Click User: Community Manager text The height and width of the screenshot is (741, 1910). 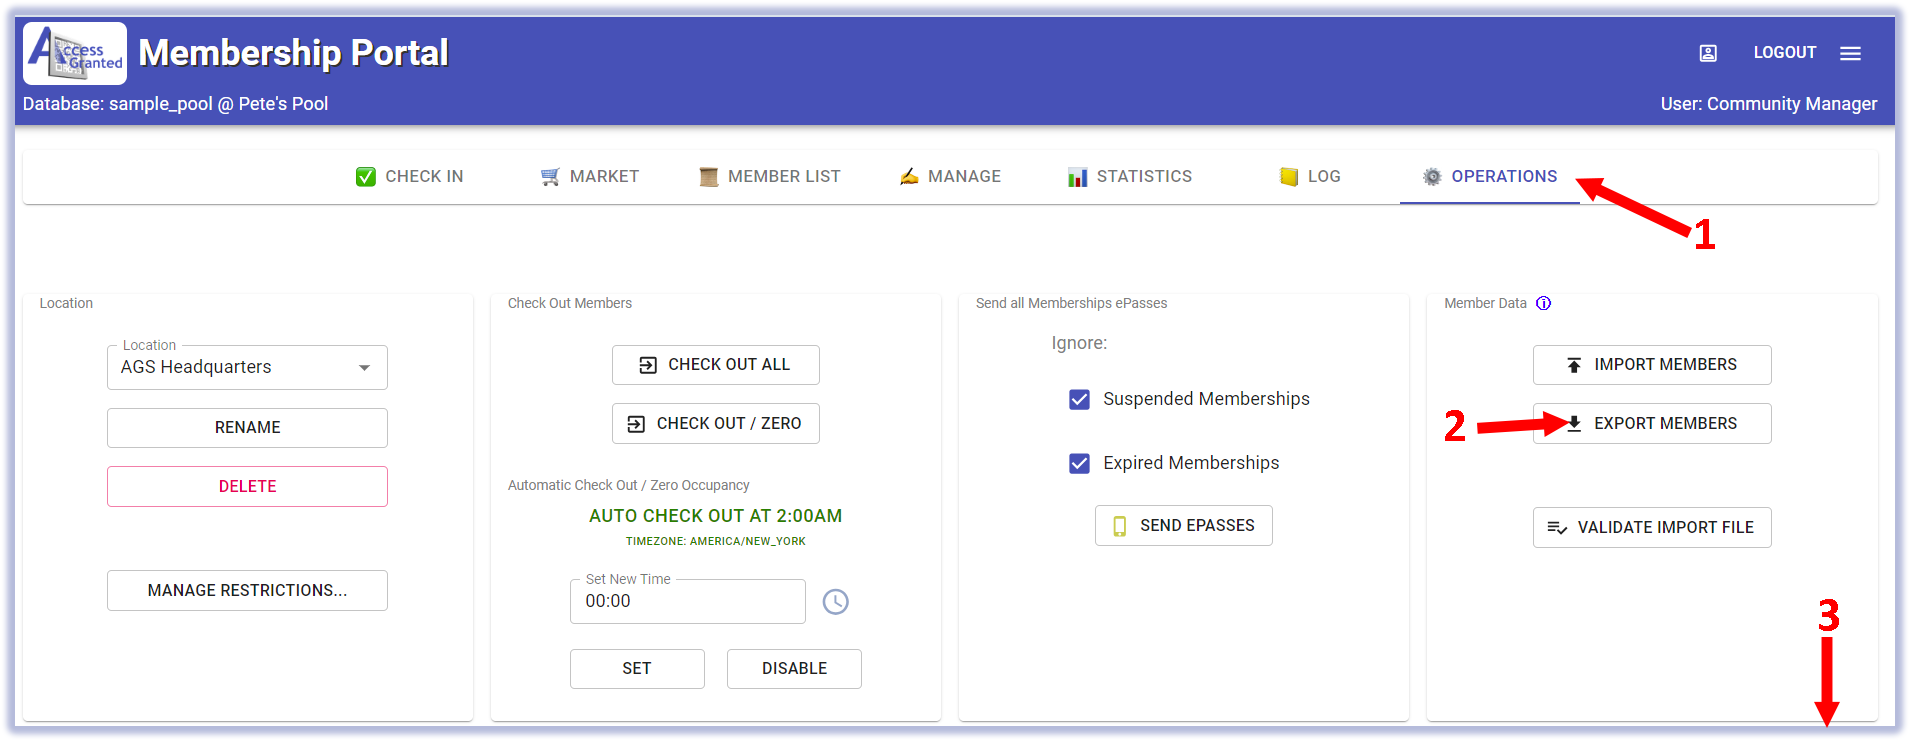pyautogui.click(x=1769, y=104)
